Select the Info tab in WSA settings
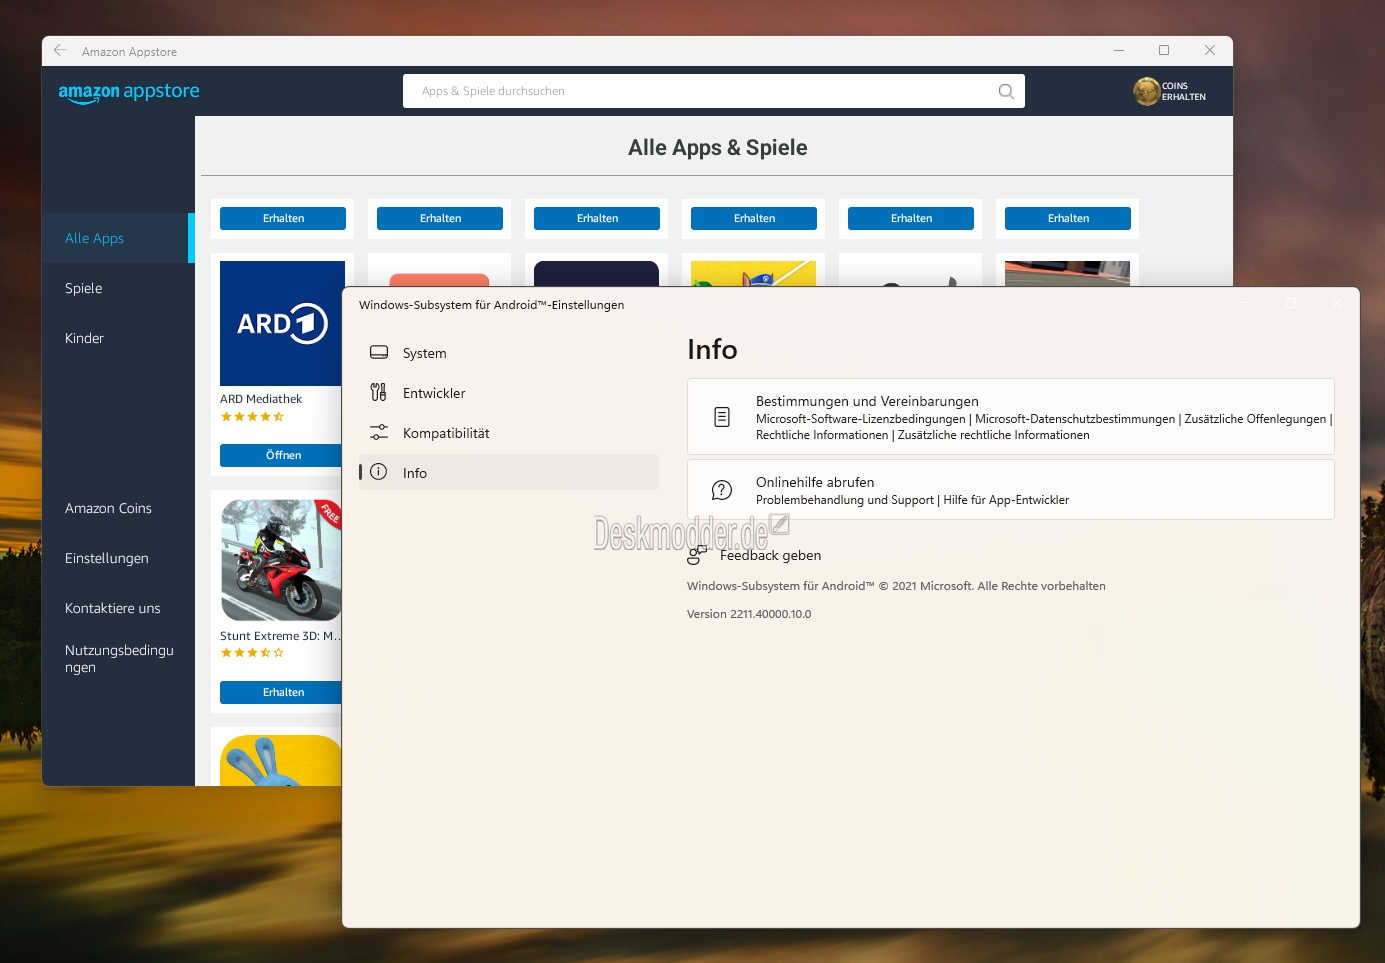Viewport: 1385px width, 963px height. point(509,473)
